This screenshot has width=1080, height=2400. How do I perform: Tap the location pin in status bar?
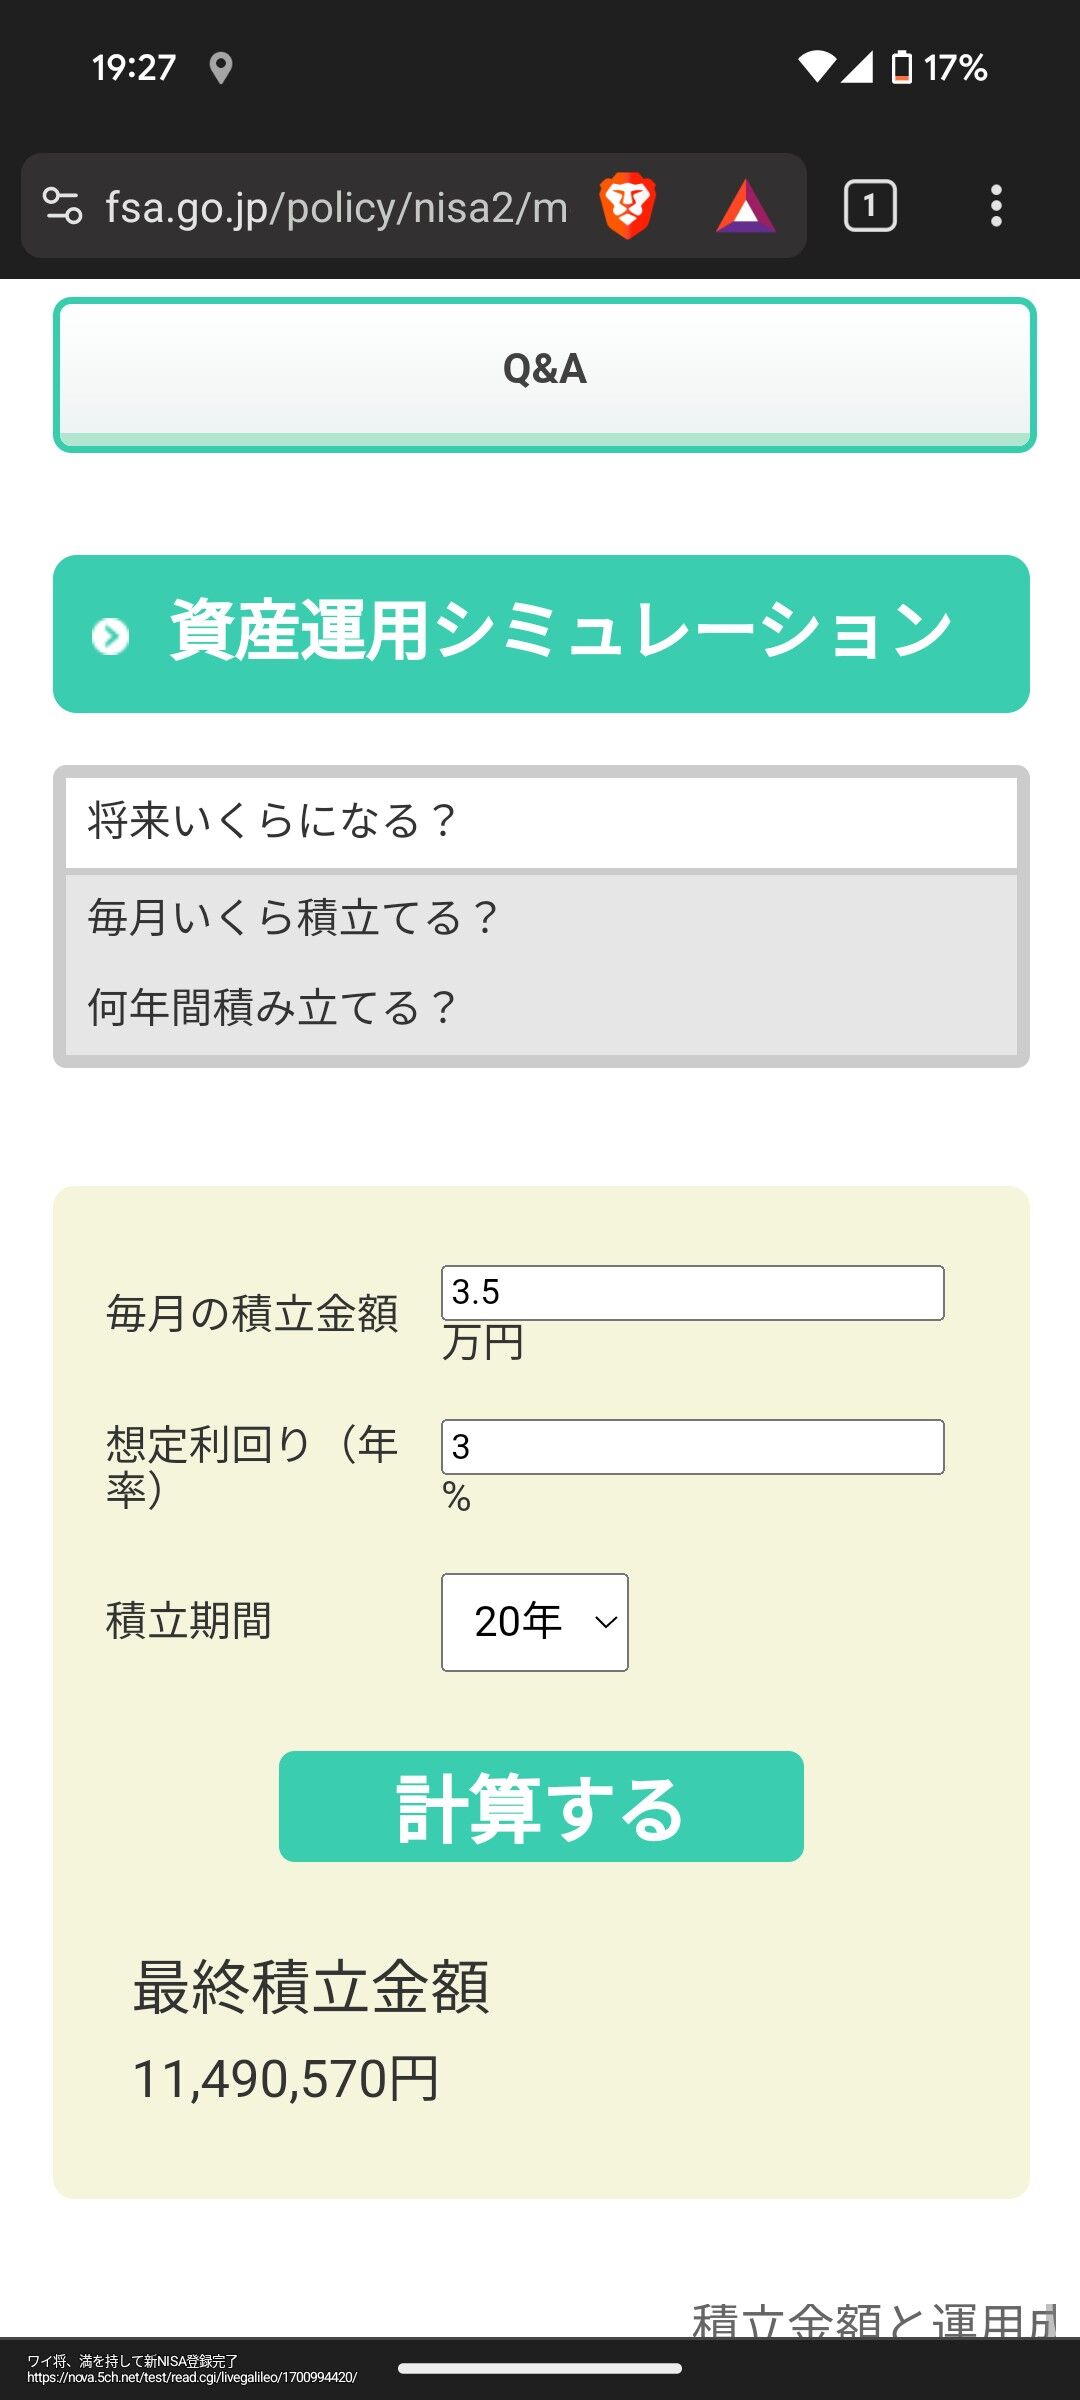[x=221, y=68]
